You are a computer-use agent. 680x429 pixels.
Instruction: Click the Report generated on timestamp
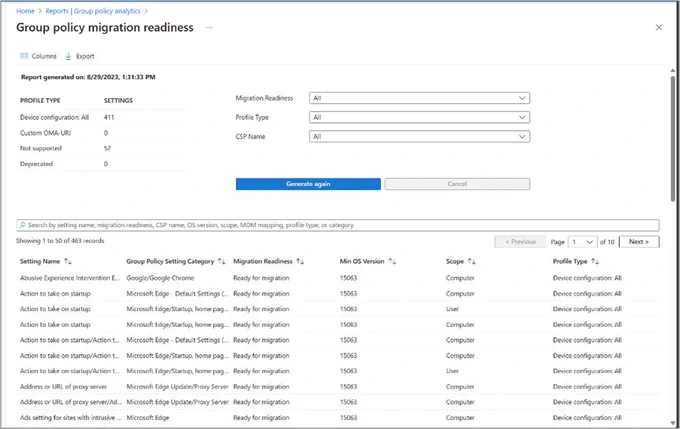pyautogui.click(x=88, y=77)
